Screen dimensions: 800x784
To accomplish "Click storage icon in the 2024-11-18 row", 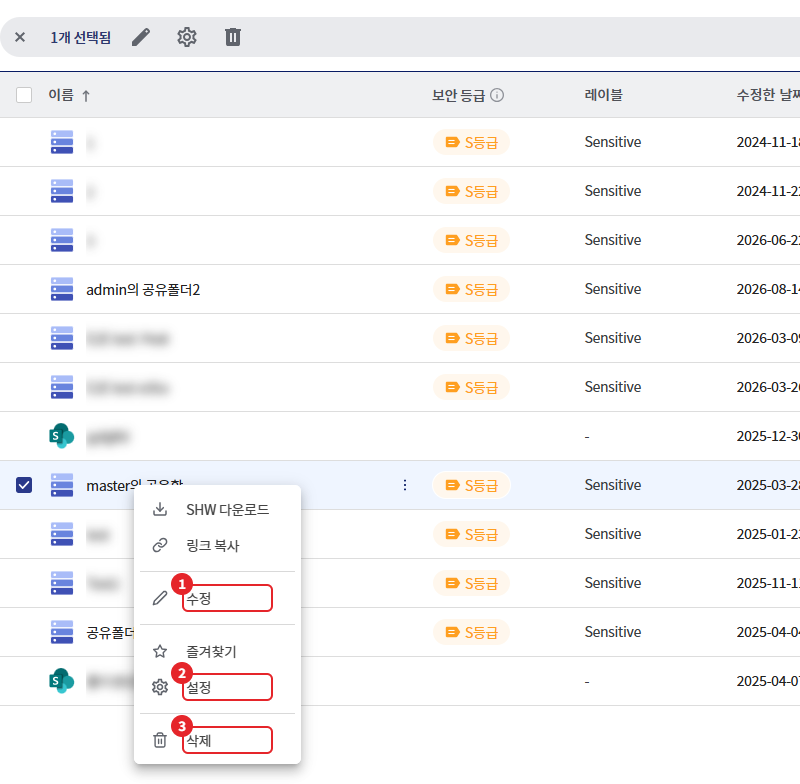I will click(62, 142).
